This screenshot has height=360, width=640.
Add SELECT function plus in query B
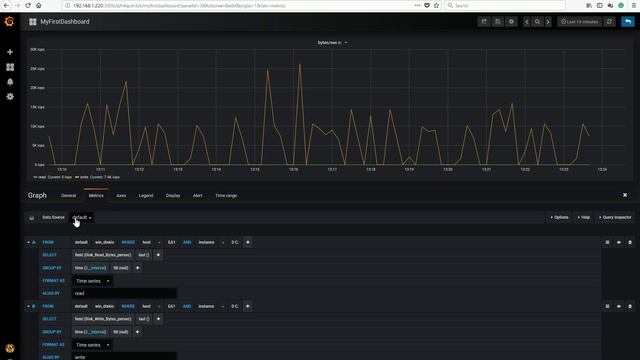click(x=158, y=319)
